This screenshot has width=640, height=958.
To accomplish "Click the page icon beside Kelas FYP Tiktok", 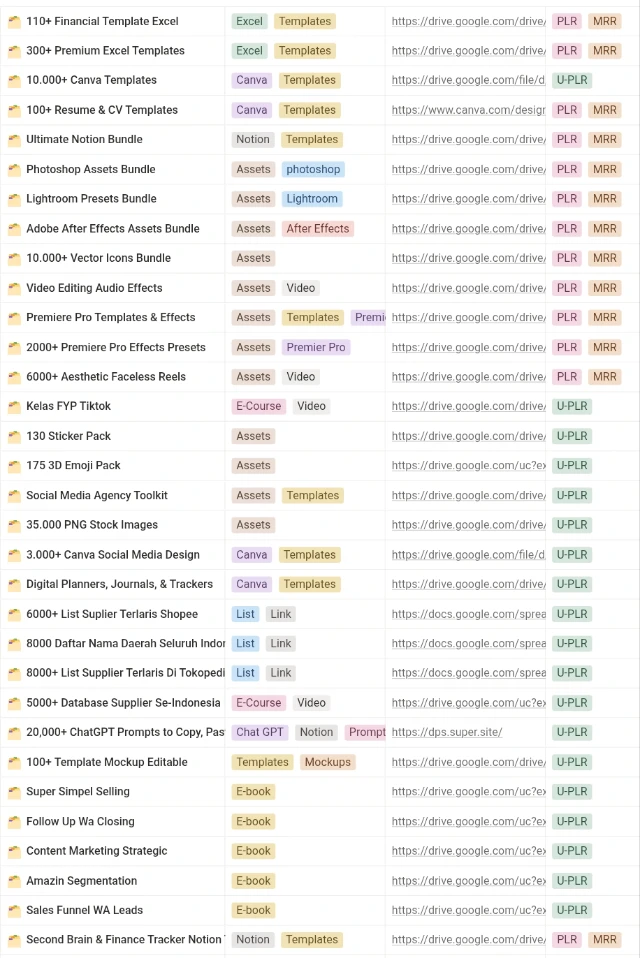I will click(x=14, y=406).
